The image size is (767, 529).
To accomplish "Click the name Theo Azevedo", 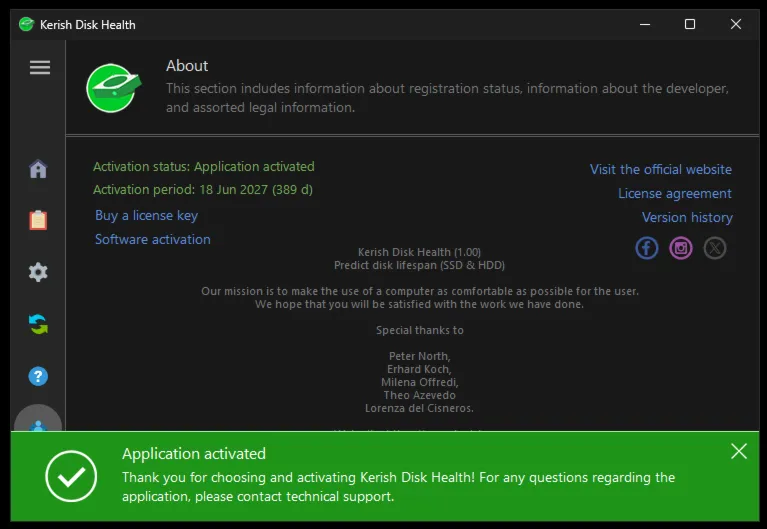I will tap(419, 395).
